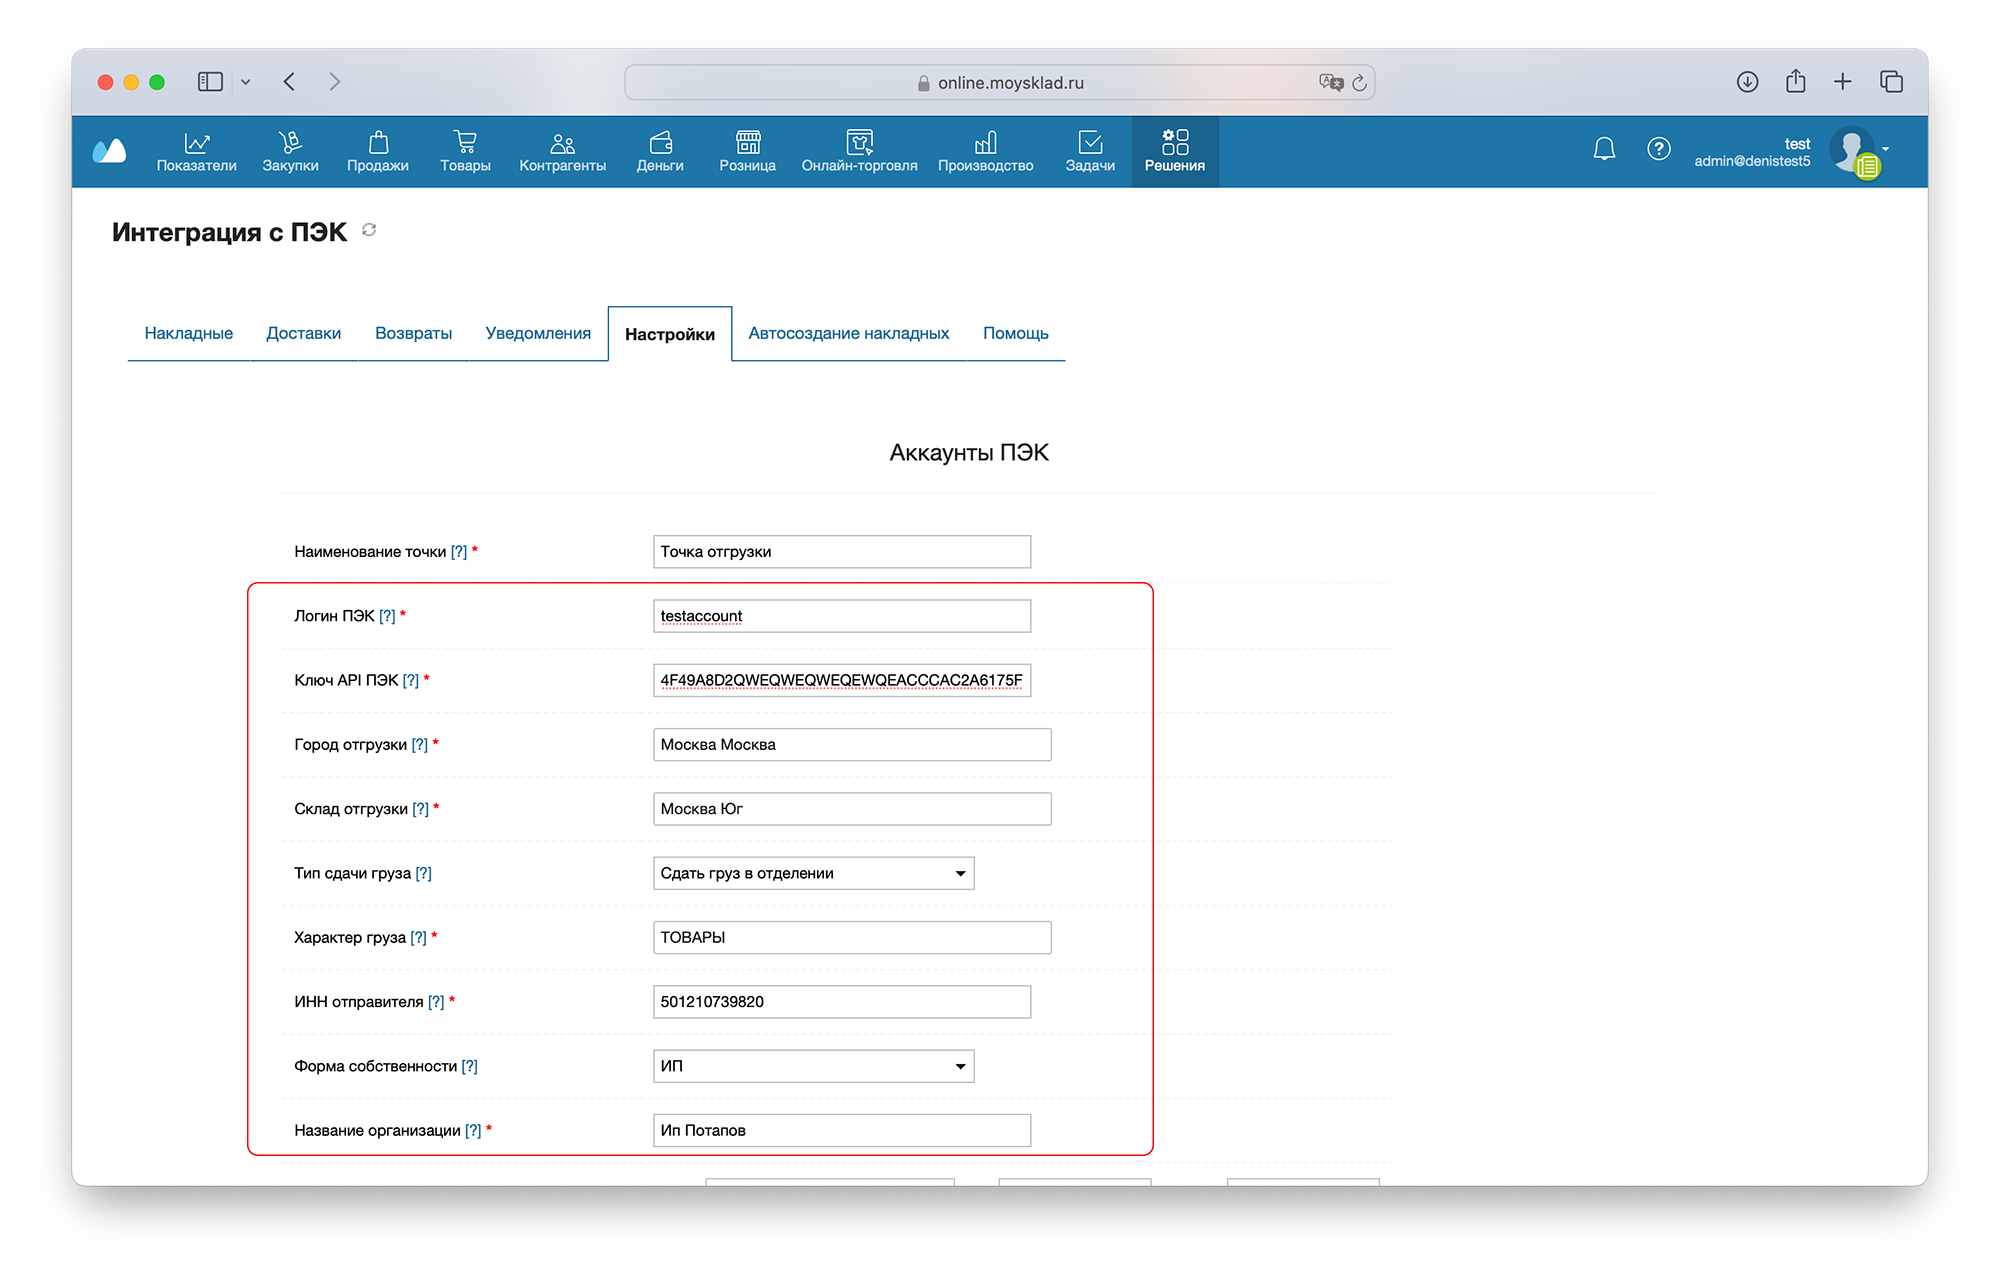The image size is (2000, 1281).
Task: Expand the user account menu arrow
Action: (1886, 148)
